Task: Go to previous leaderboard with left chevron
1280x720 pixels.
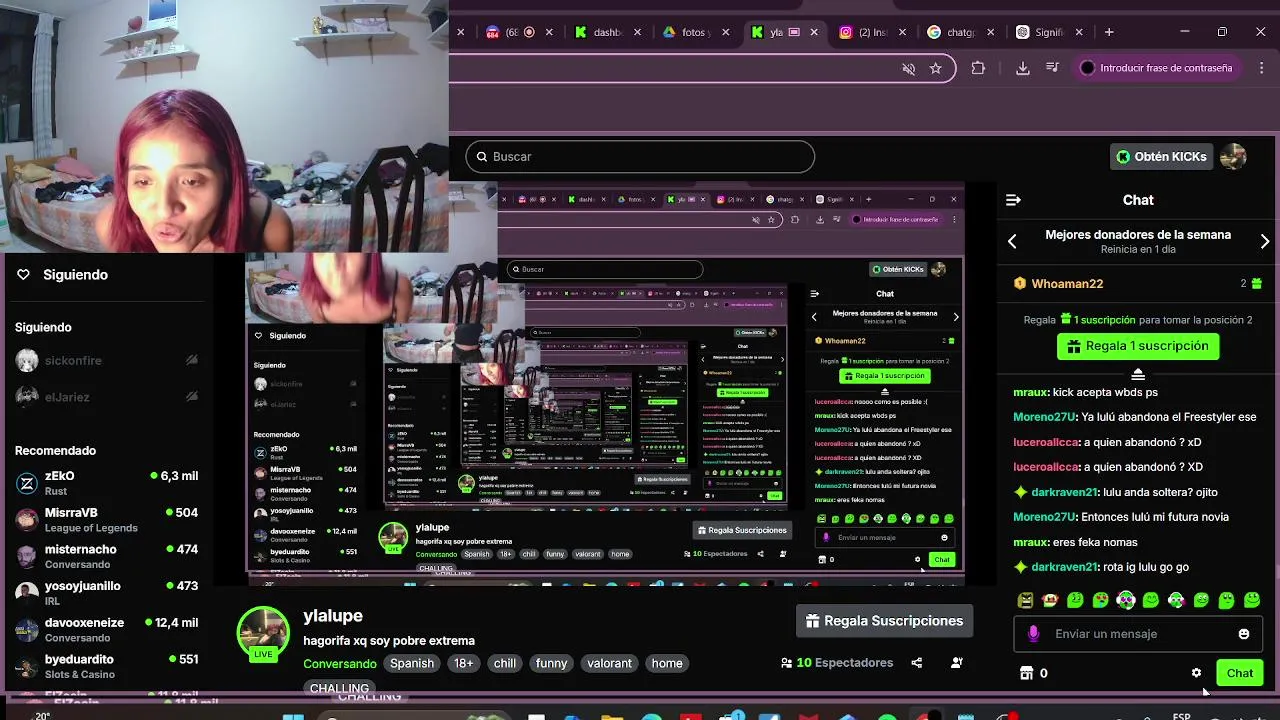Action: pyautogui.click(x=1012, y=241)
